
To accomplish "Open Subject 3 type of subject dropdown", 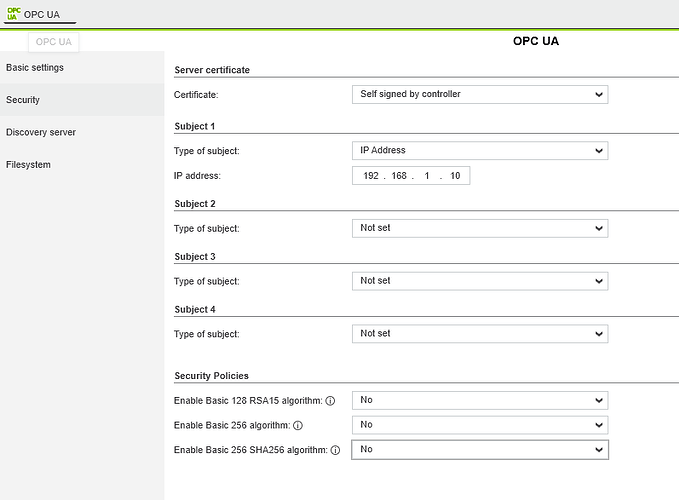I will tap(480, 281).
